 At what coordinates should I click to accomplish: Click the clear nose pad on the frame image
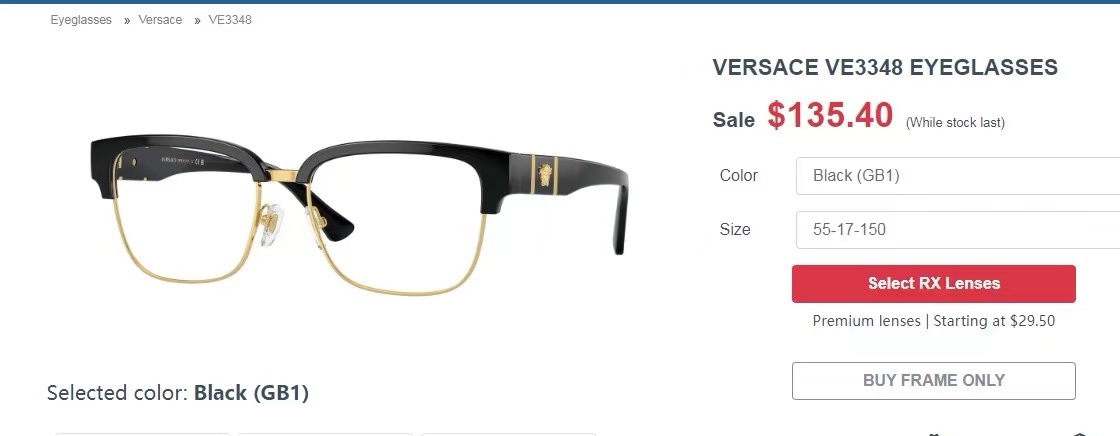269,225
